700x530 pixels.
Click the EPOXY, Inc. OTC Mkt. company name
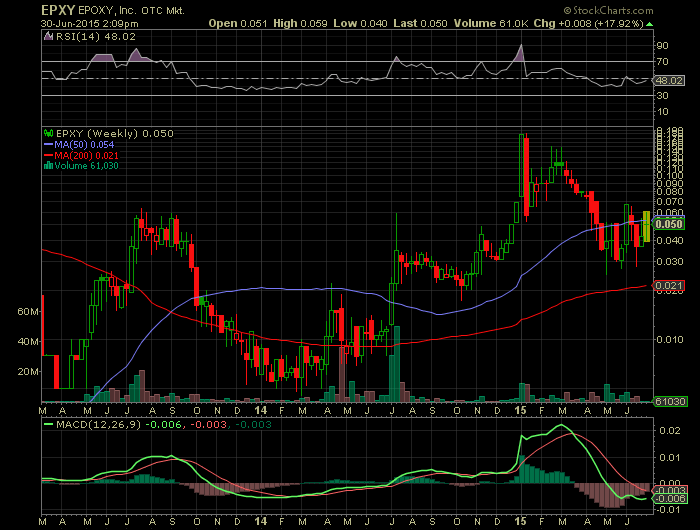[131, 10]
